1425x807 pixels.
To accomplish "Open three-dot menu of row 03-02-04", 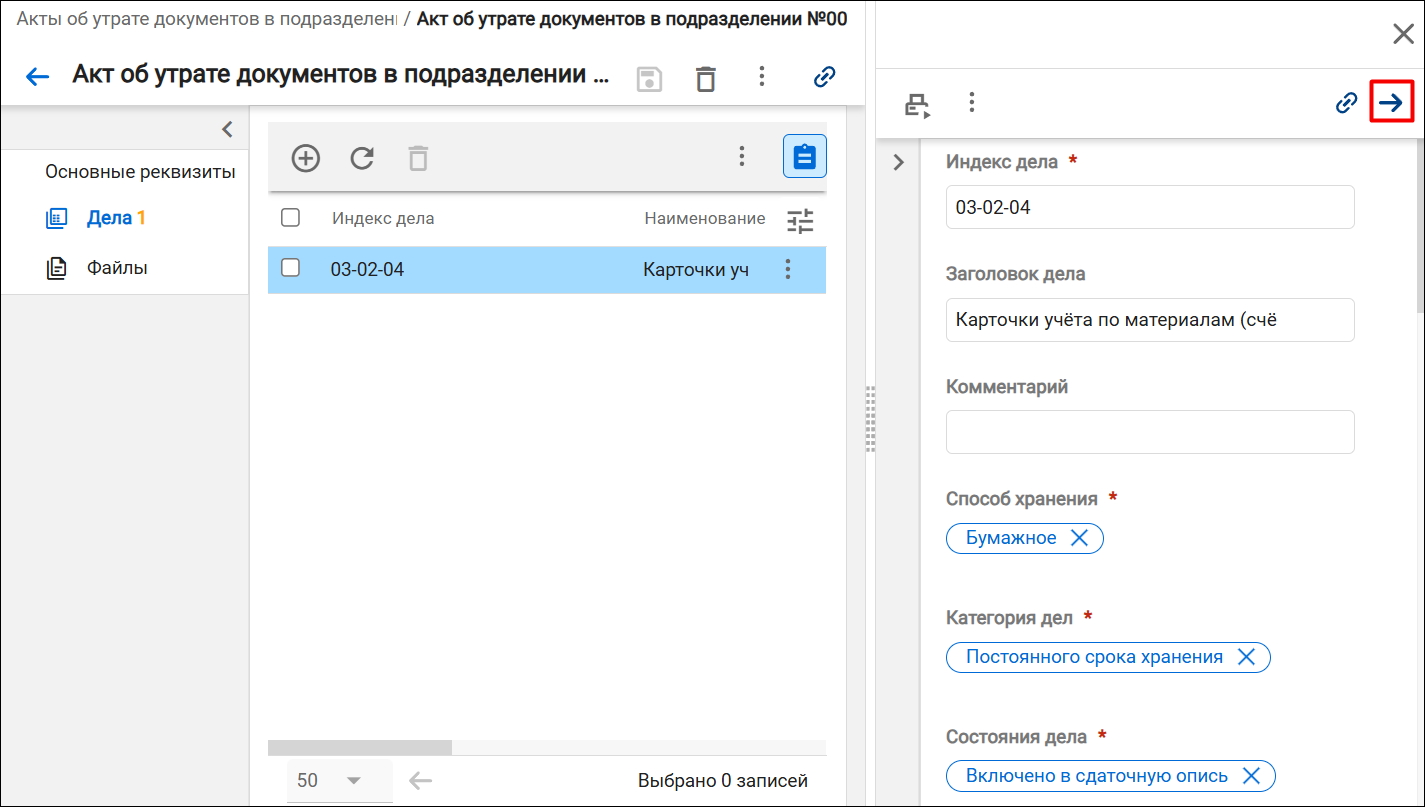I will (x=788, y=269).
